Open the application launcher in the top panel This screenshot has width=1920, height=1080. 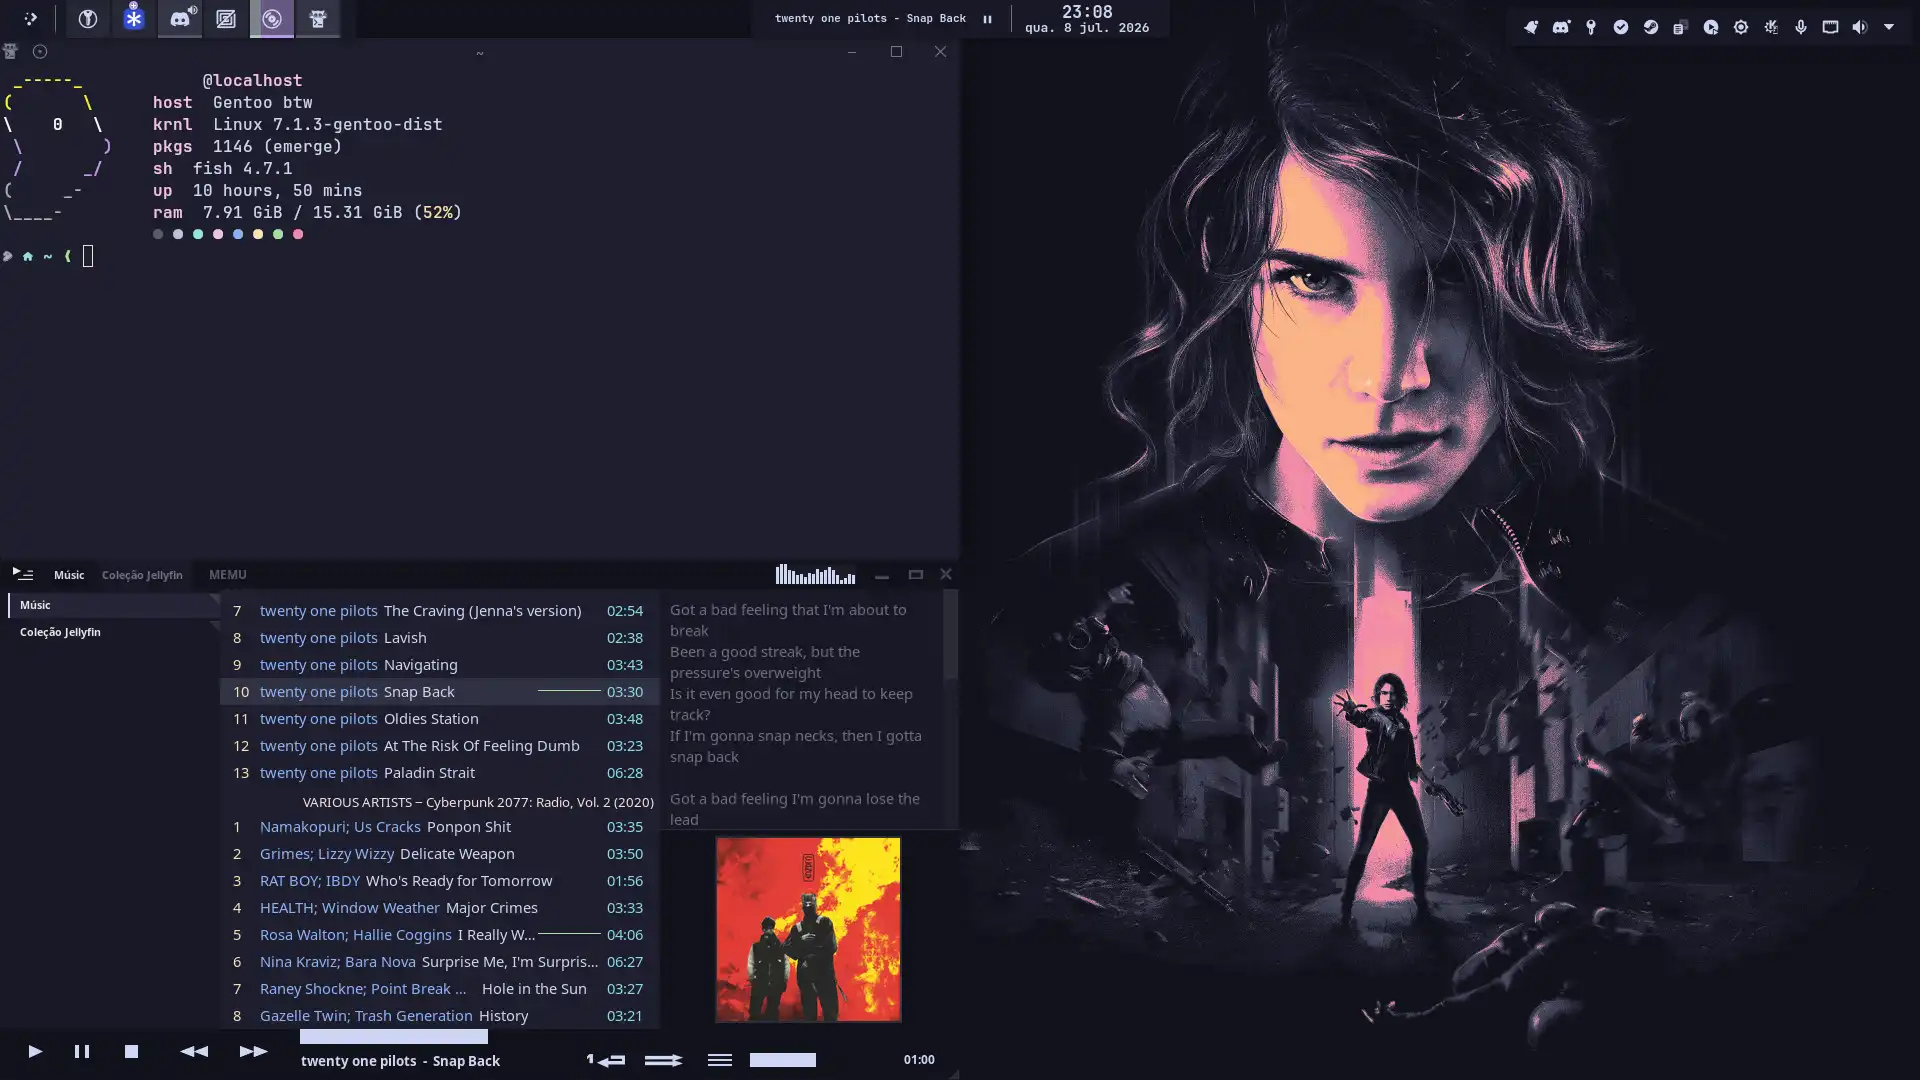click(x=30, y=19)
